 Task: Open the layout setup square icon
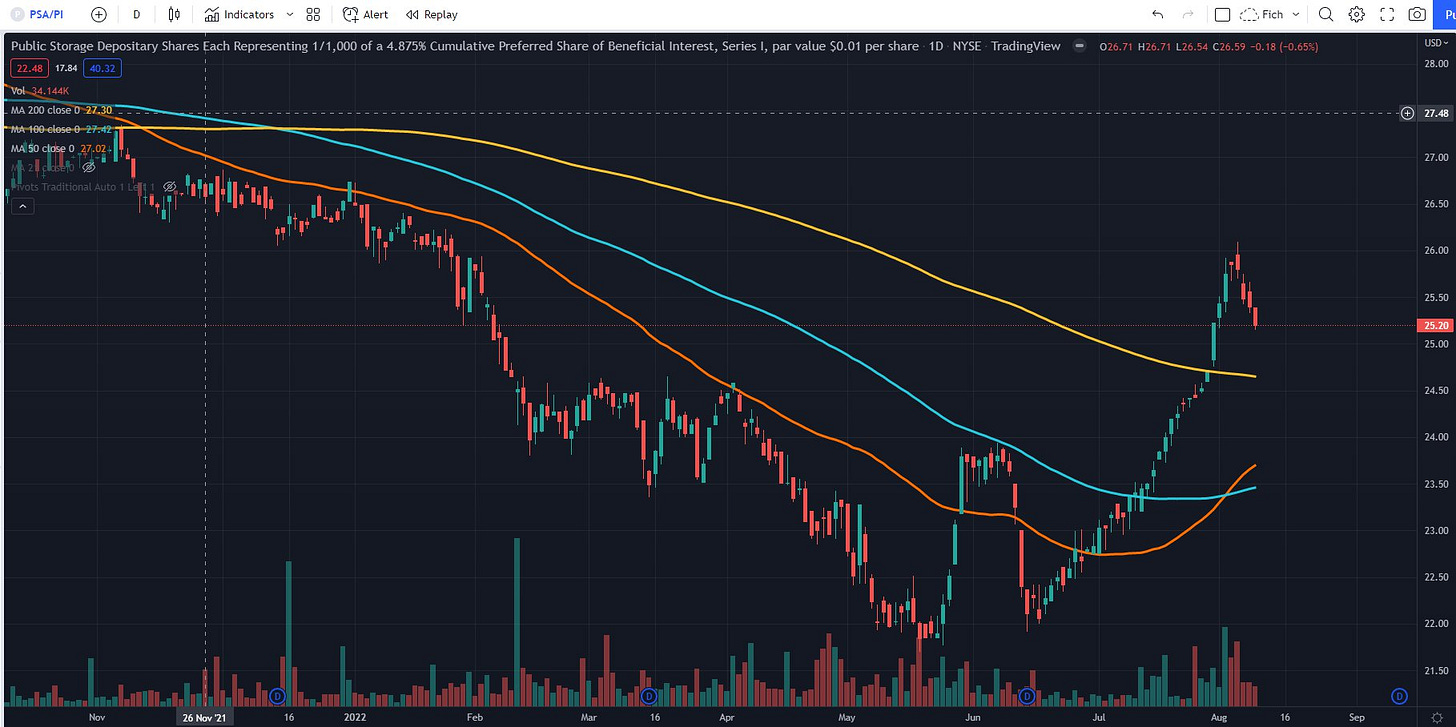1222,14
